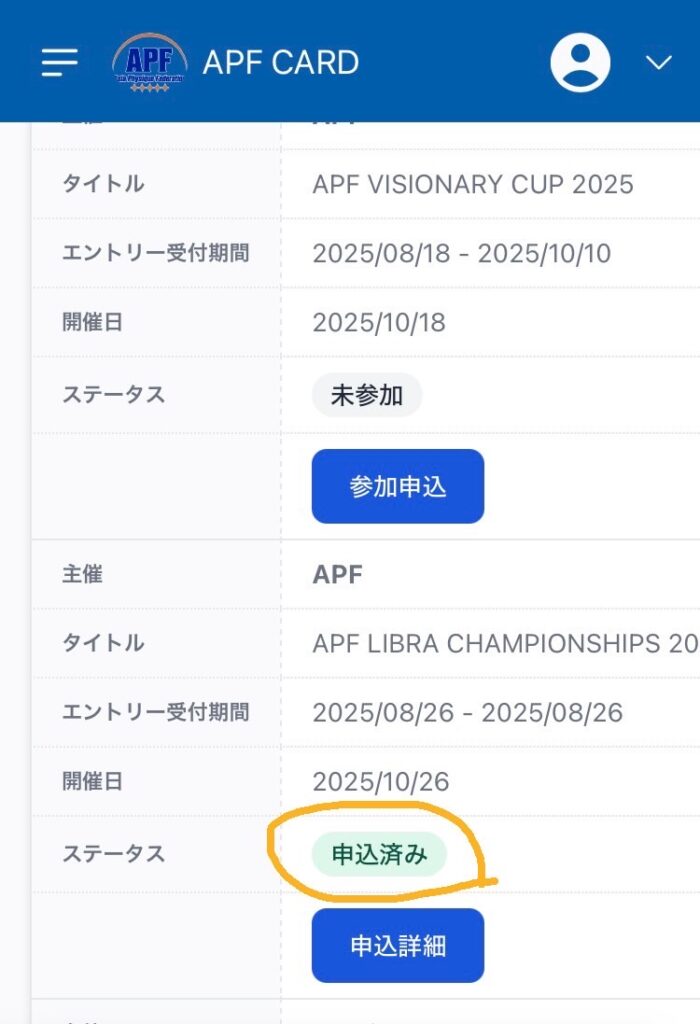
Task: Expand the account dropdown chevron
Action: pyautogui.click(x=658, y=62)
